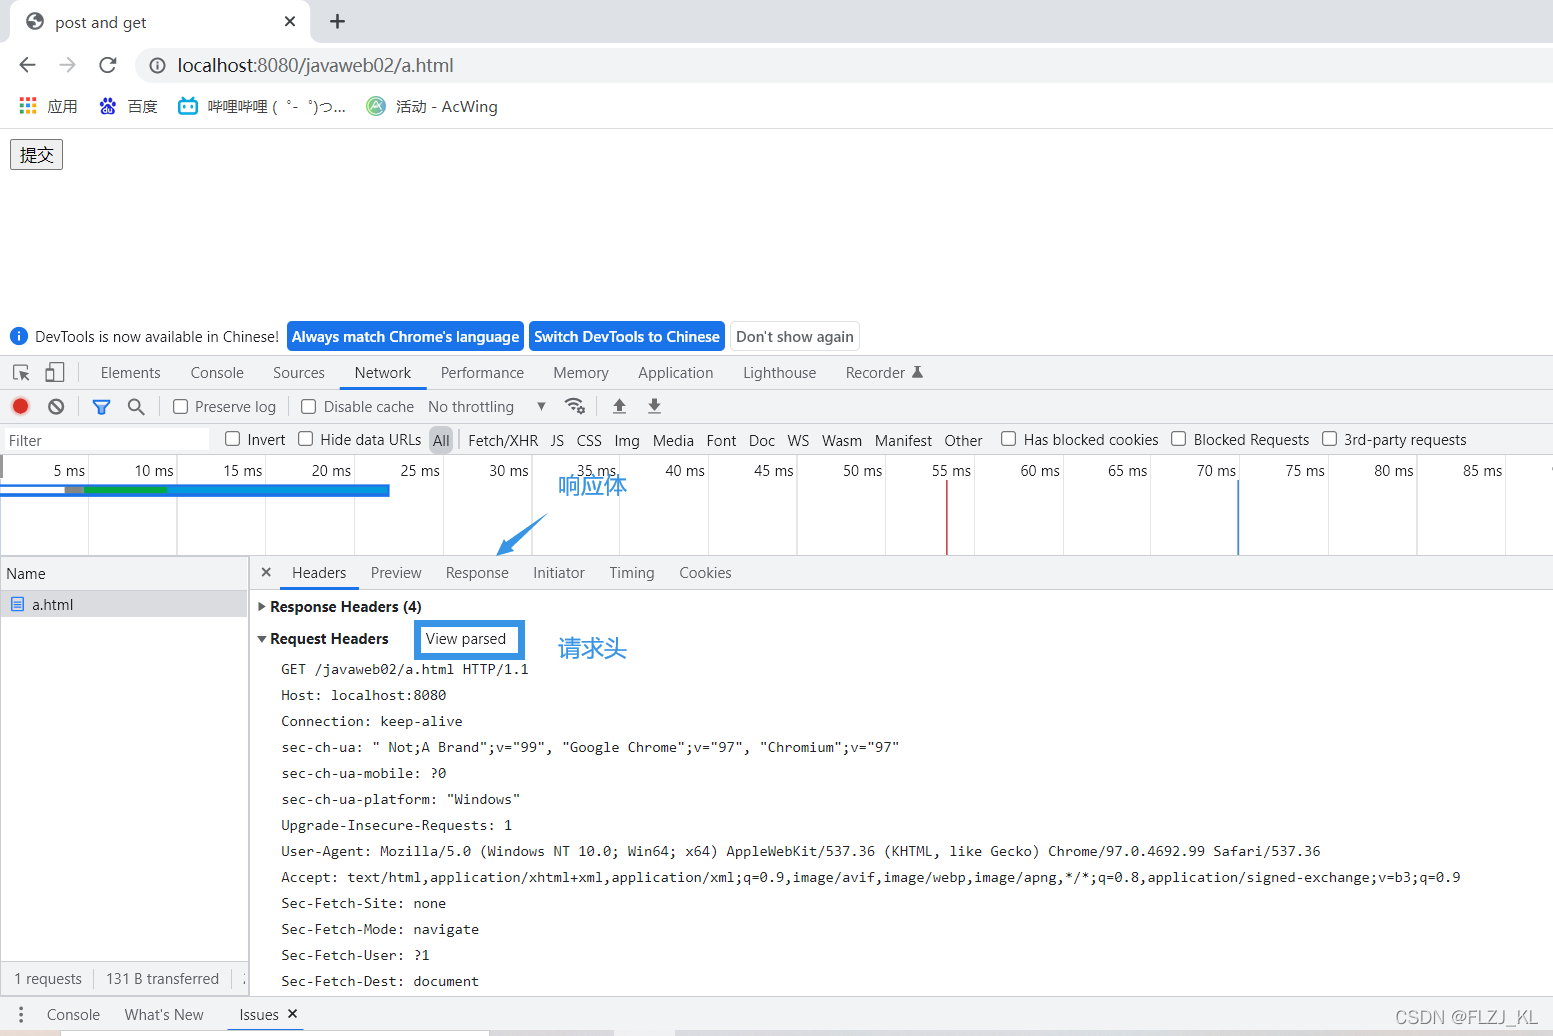Click the site information icon in address bar

coord(157,66)
